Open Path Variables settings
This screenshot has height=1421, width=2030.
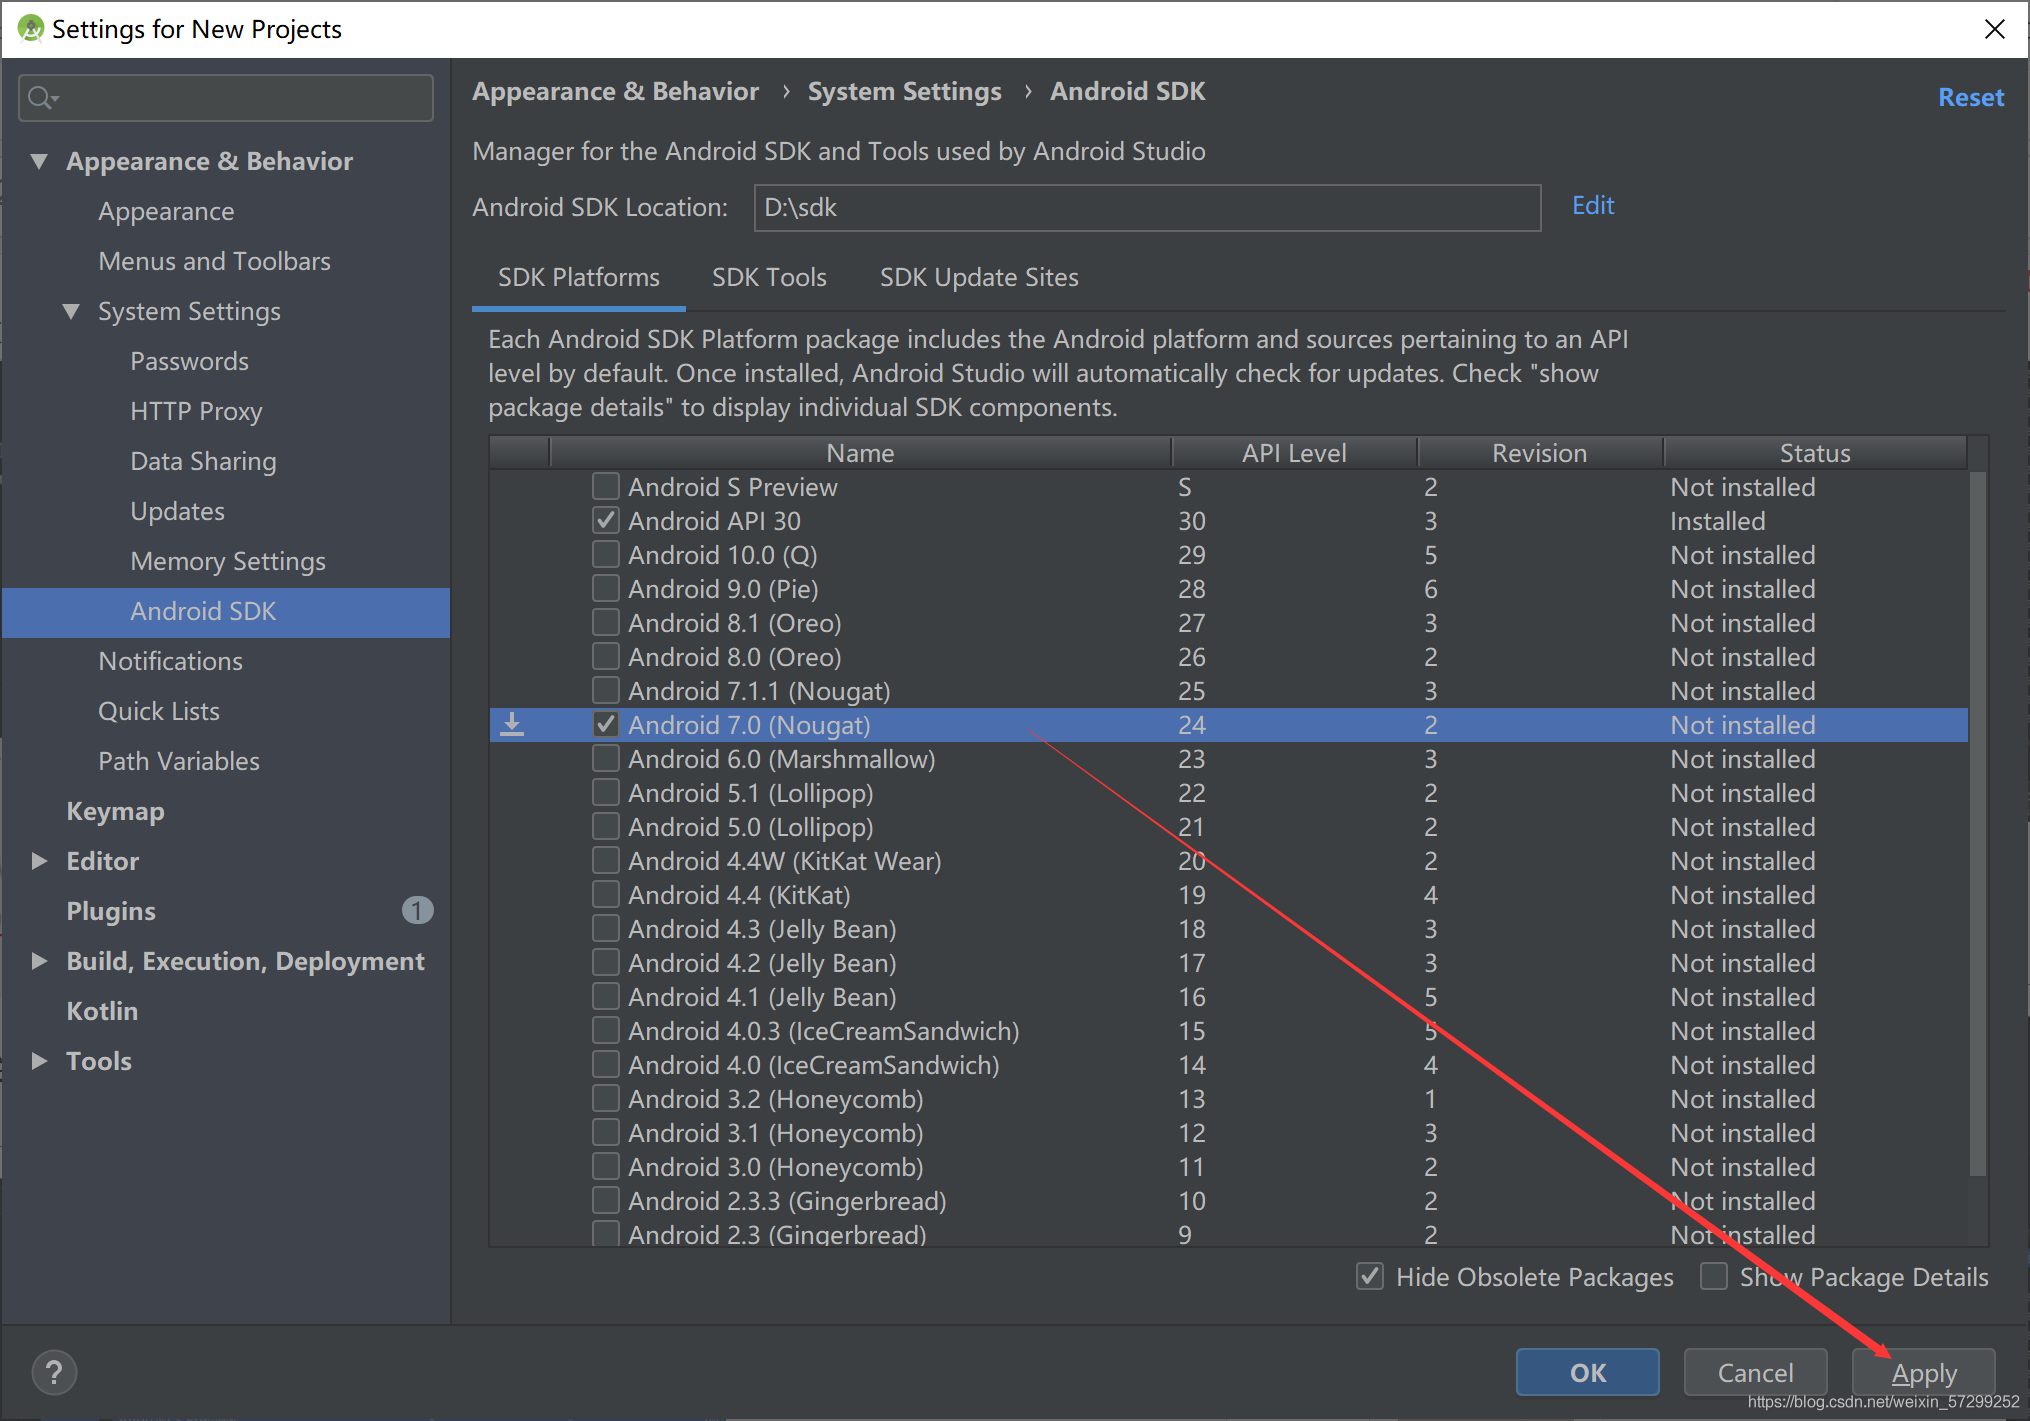pyautogui.click(x=178, y=761)
